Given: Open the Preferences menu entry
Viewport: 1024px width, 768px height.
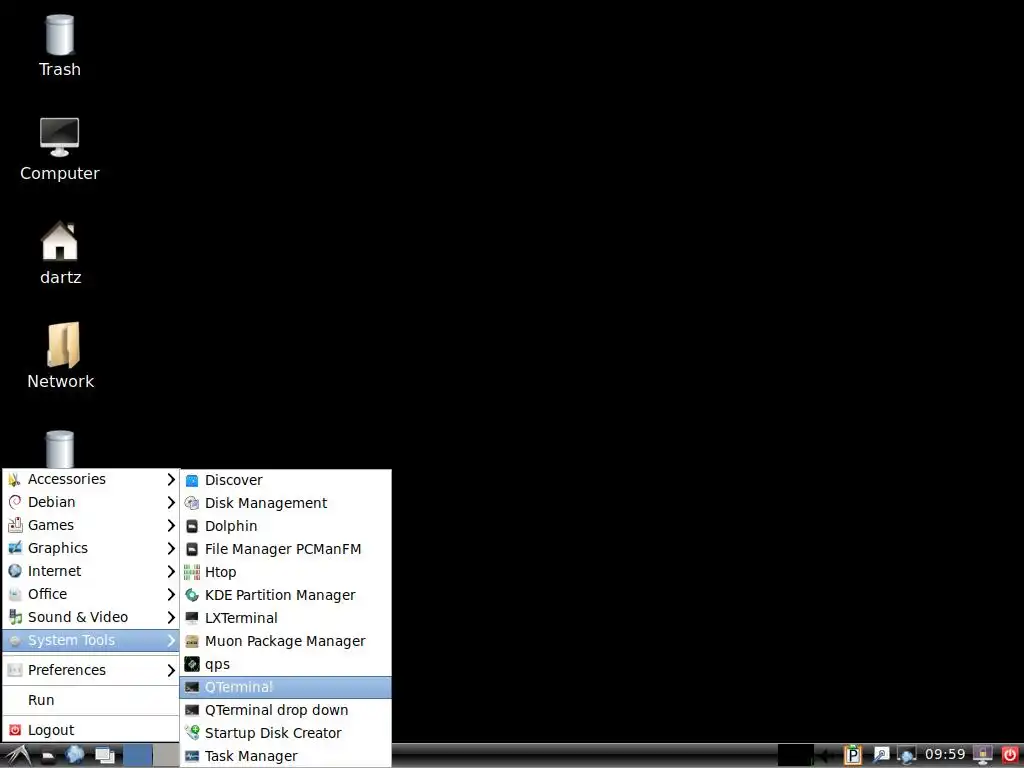Looking at the screenshot, I should 91,670.
